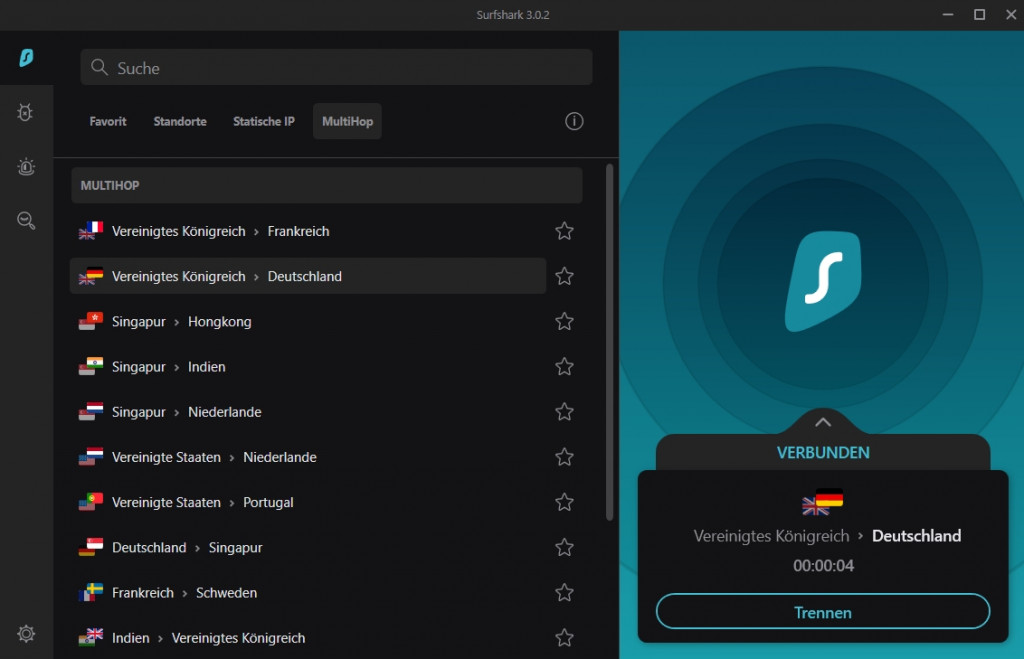Click the Singapur-Hongkong flag icon
The width and height of the screenshot is (1024, 659).
[x=91, y=321]
